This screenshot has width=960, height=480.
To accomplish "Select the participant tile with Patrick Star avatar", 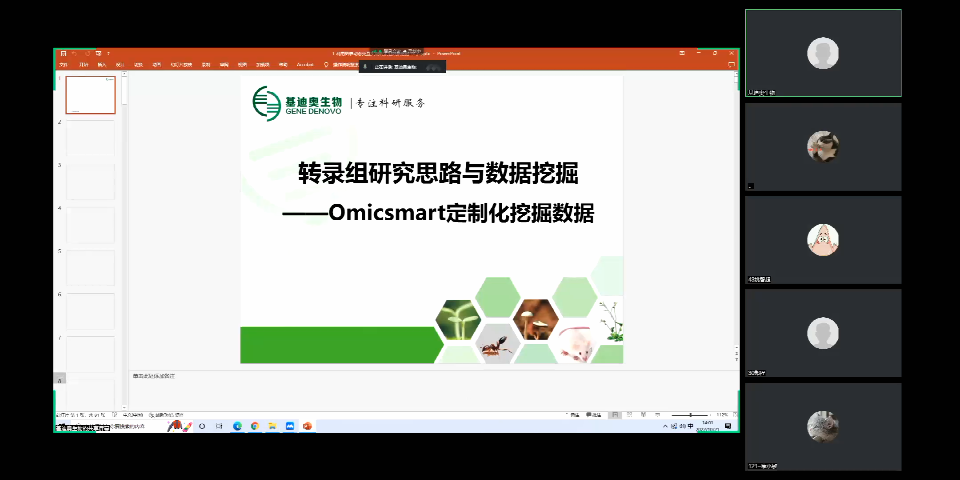I will [823, 240].
